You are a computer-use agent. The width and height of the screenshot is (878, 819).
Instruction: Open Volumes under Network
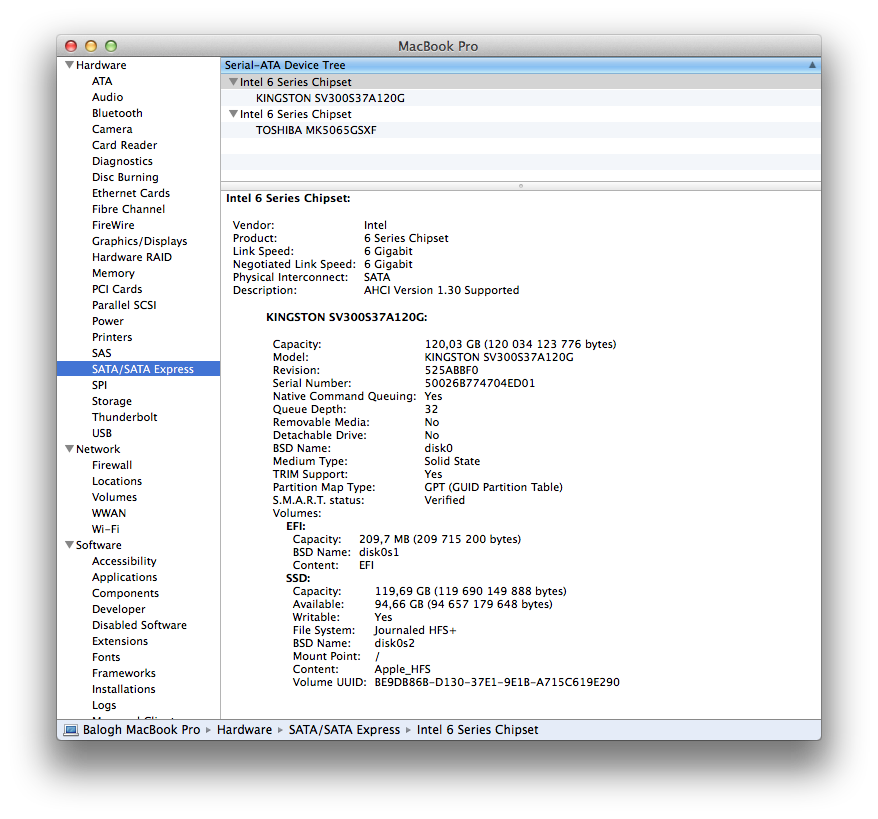click(x=114, y=497)
